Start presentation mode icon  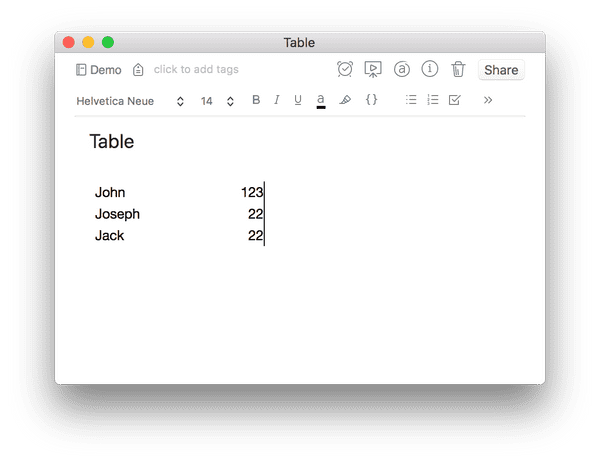[x=373, y=69]
